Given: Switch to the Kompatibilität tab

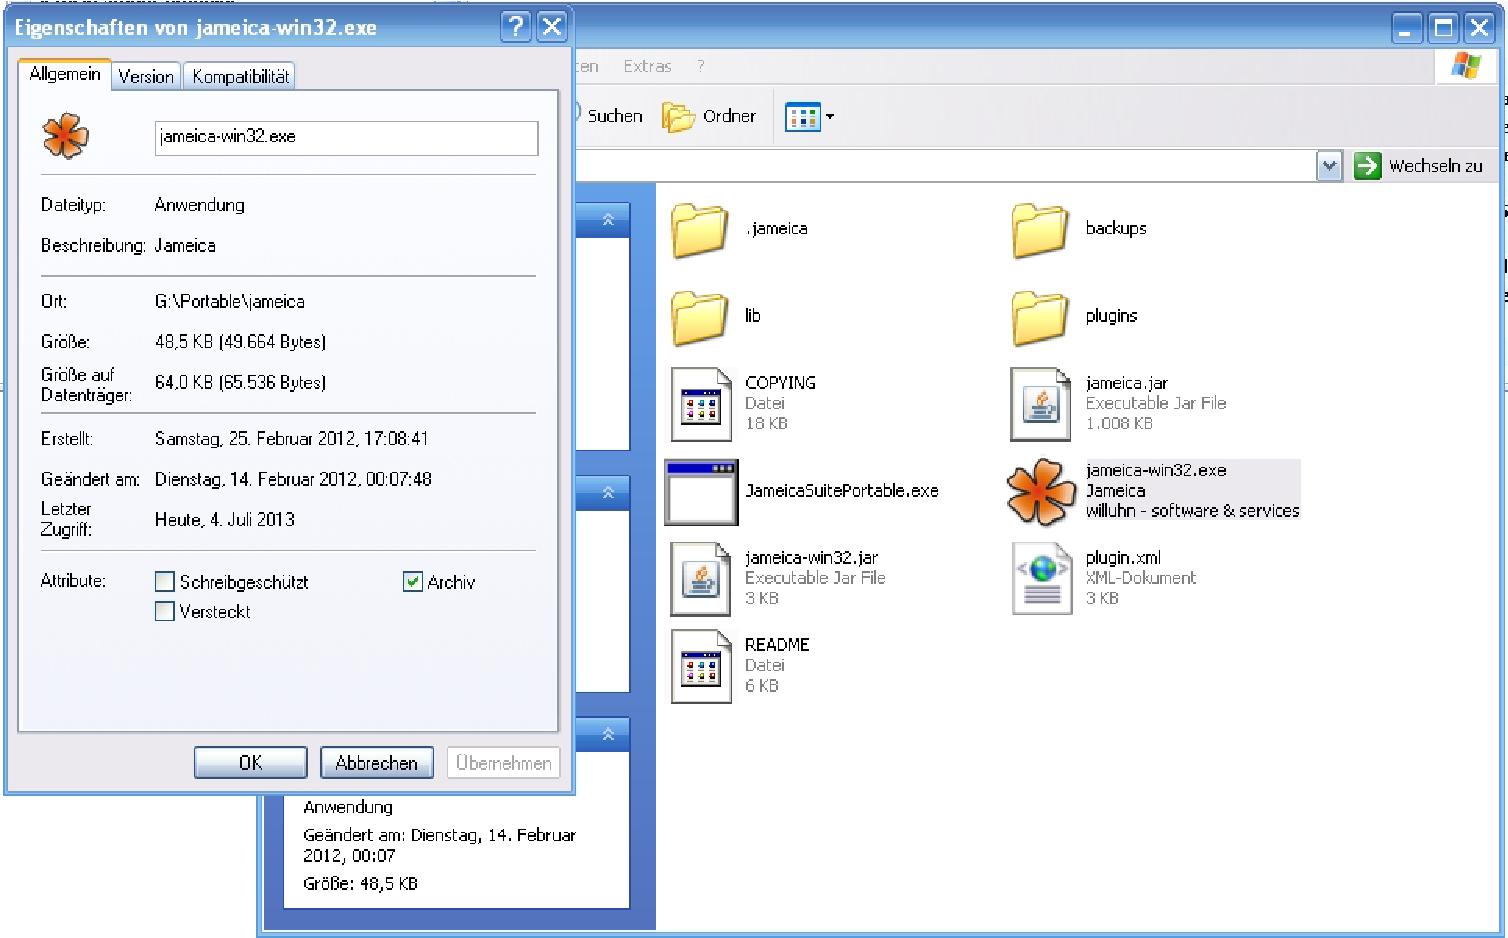Looking at the screenshot, I should pos(240,76).
